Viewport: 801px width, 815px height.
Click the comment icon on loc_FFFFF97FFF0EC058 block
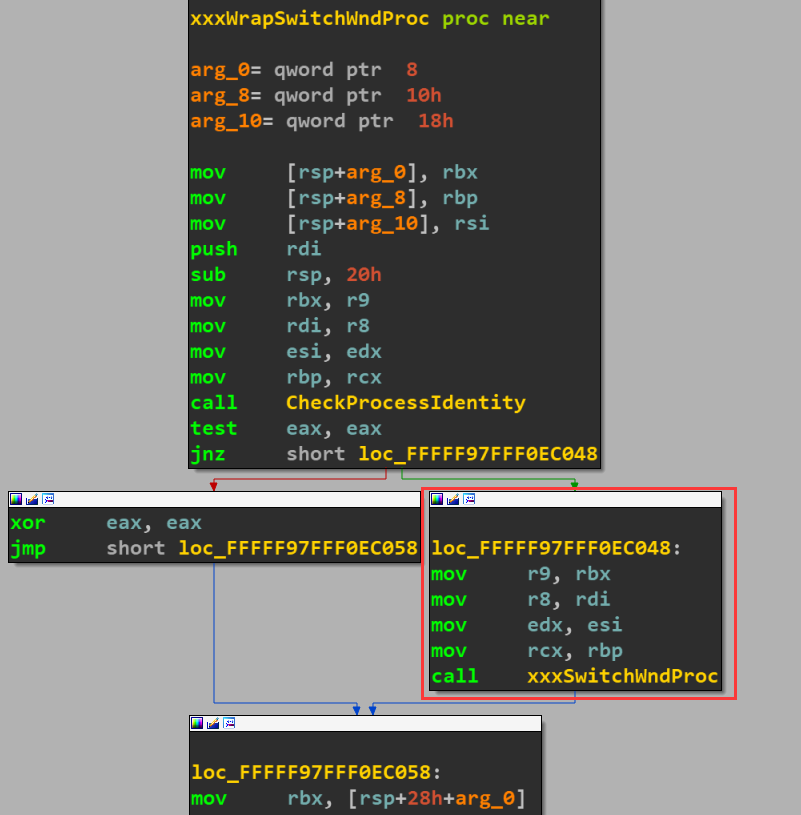pyautogui.click(x=229, y=723)
